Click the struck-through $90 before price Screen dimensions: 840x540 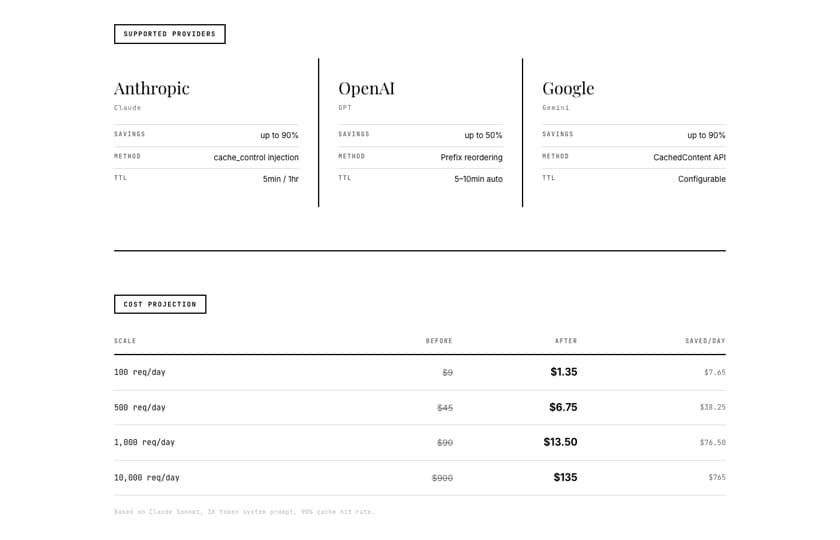tap(445, 443)
